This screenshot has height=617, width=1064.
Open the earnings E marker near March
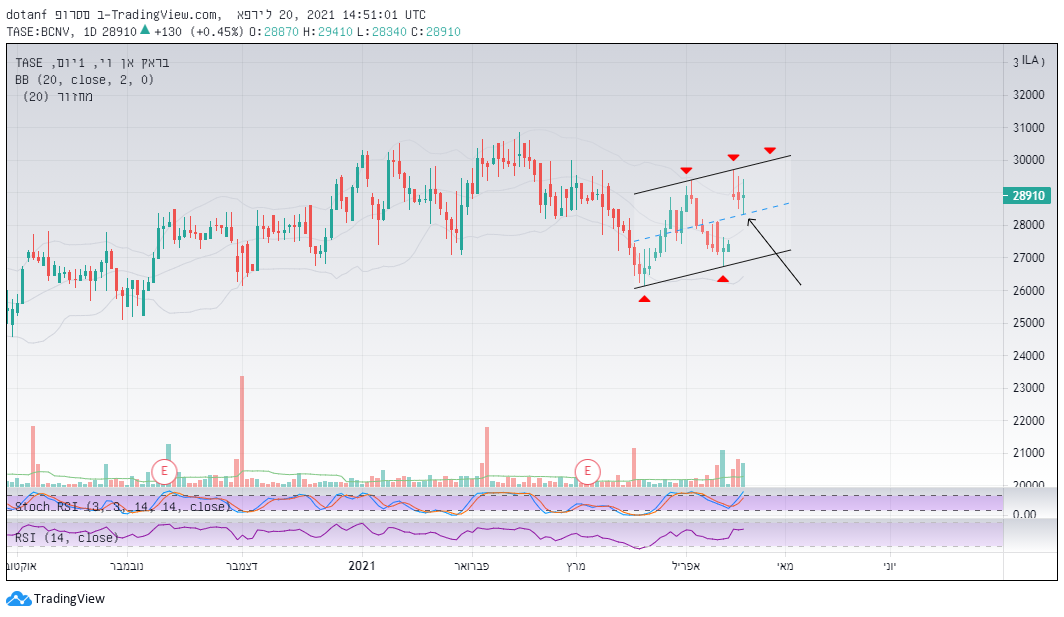(x=588, y=471)
